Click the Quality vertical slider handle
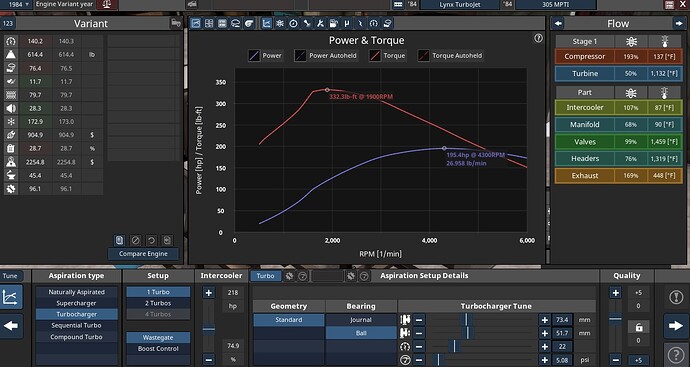690x367 pixels. coord(616,319)
